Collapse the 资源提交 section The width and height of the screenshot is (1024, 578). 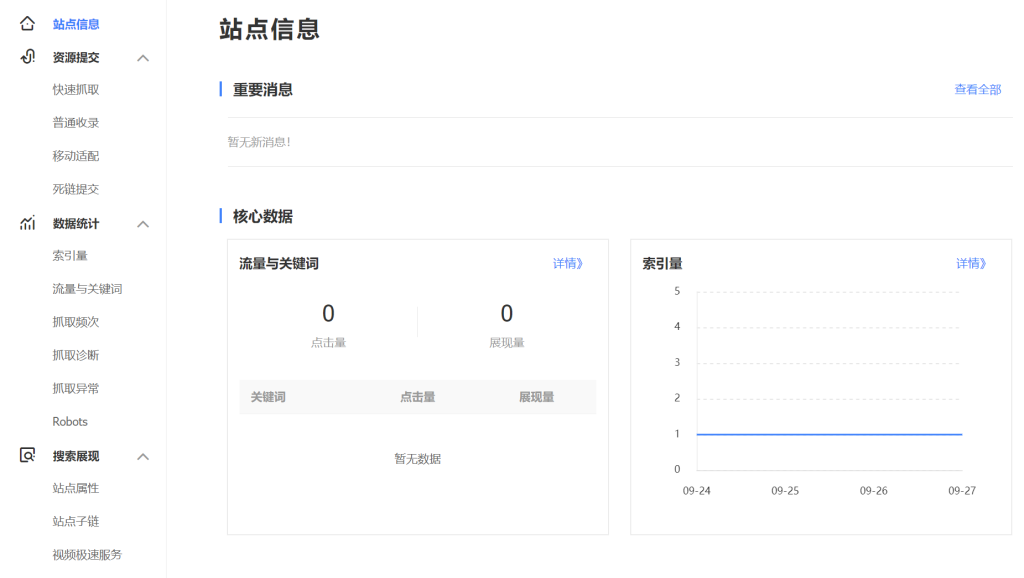click(x=142, y=57)
